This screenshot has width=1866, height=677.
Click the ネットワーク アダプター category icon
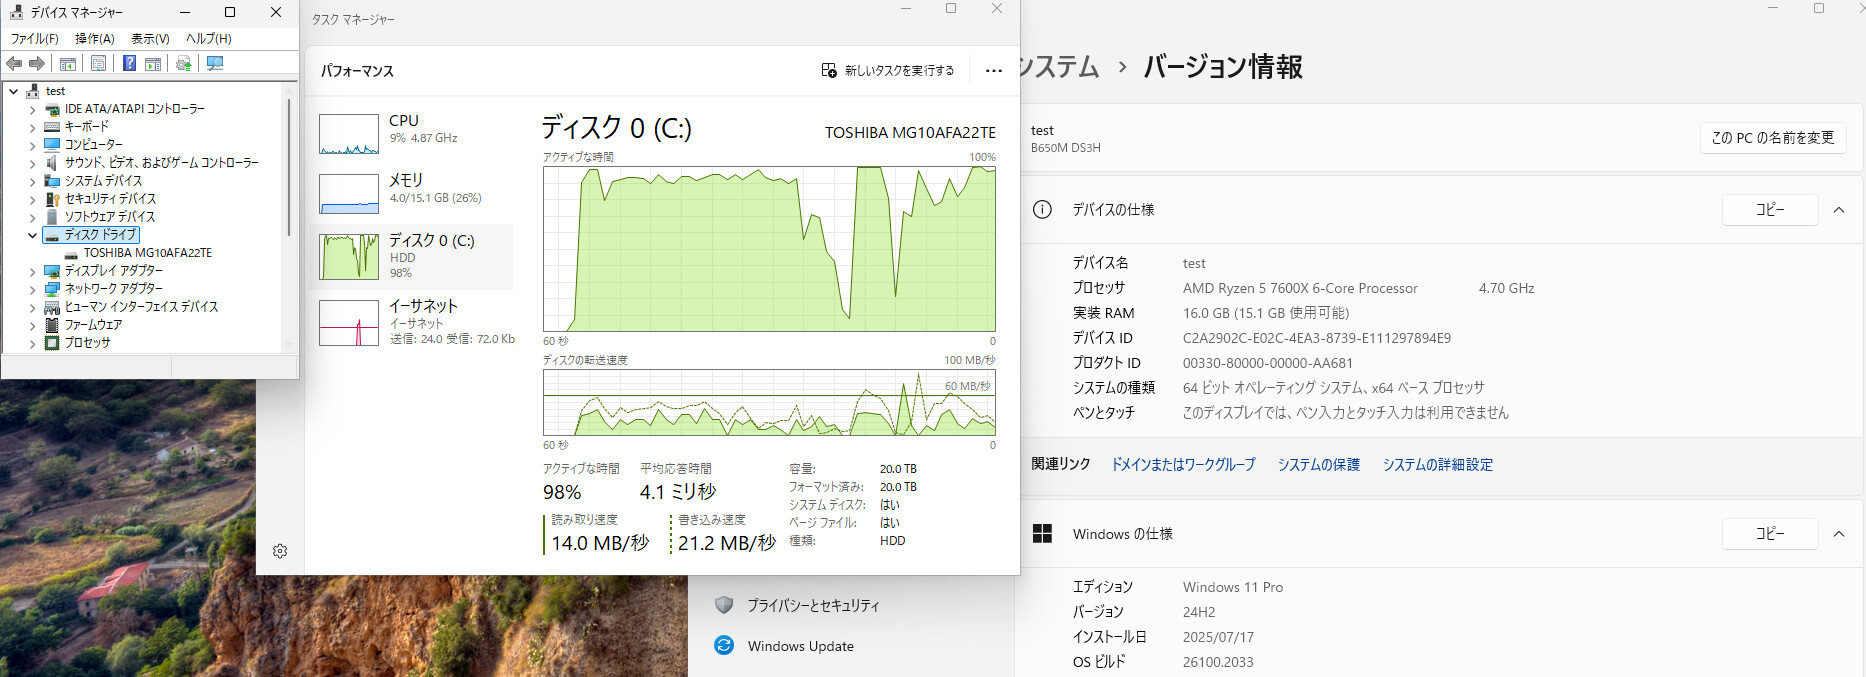52,289
